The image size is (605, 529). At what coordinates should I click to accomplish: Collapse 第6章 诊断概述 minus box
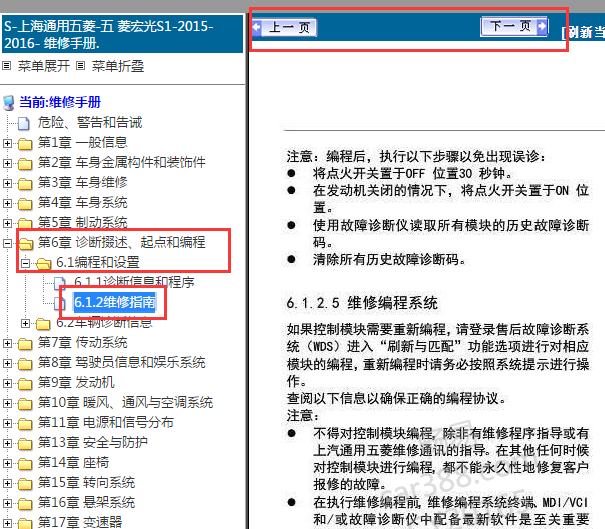[x=7, y=243]
